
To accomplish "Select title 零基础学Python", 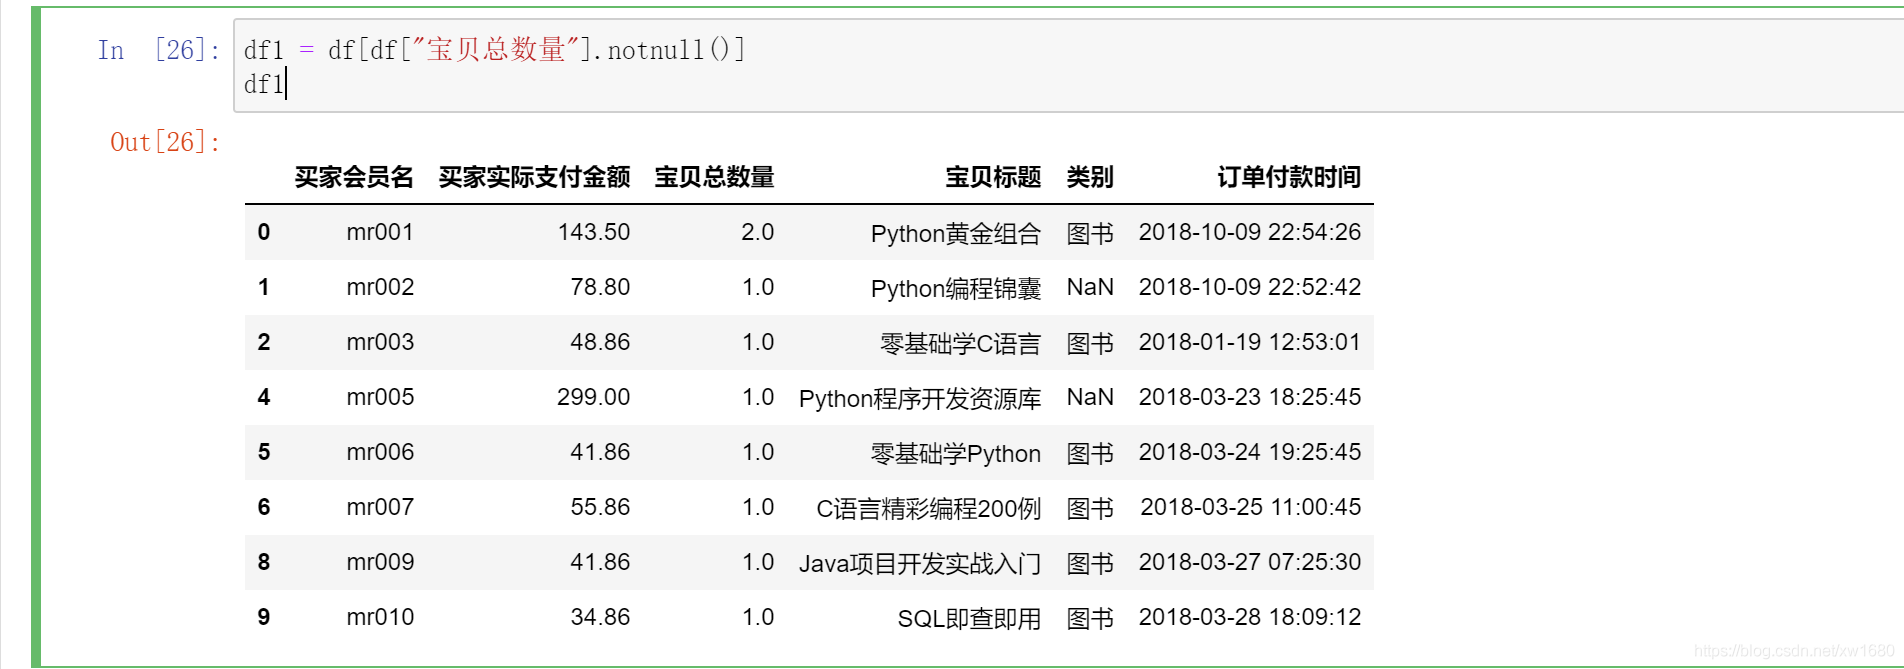I will point(956,453).
